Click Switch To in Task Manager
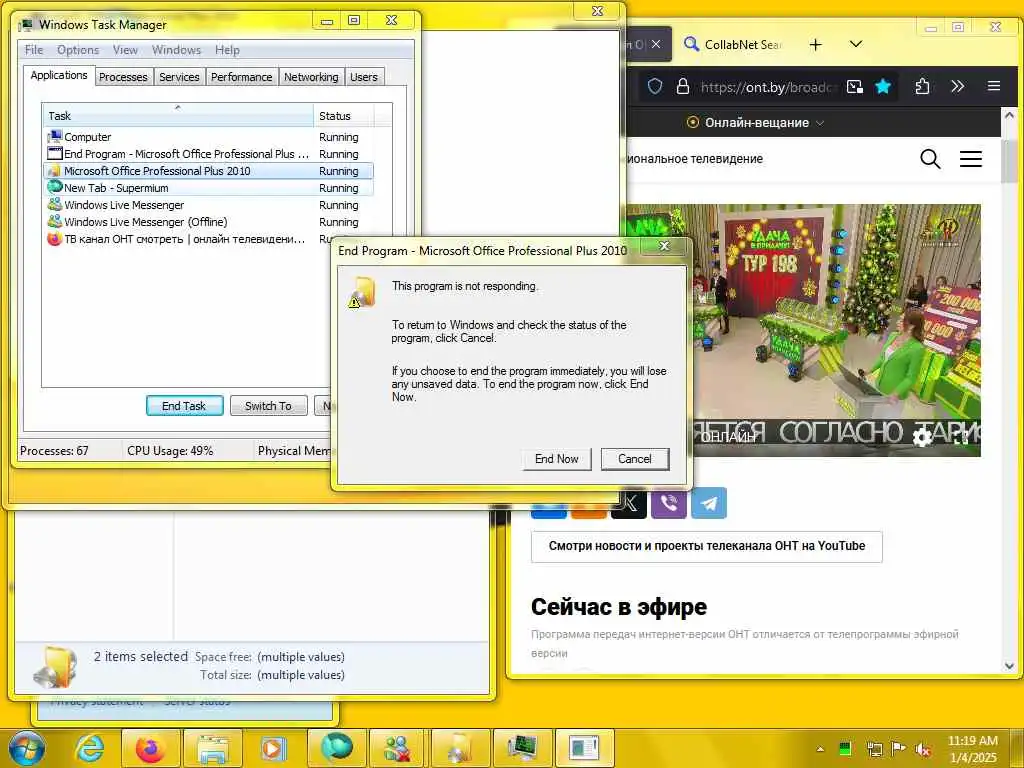Viewport: 1024px width, 768px height. (268, 406)
